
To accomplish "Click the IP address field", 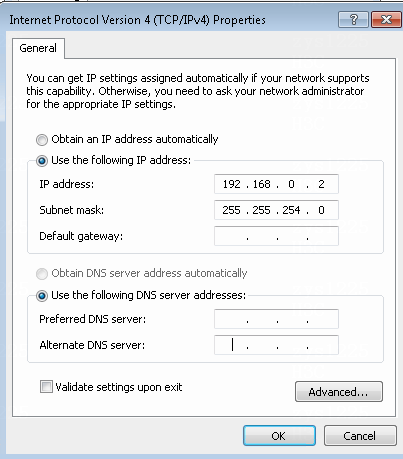I will [276, 184].
